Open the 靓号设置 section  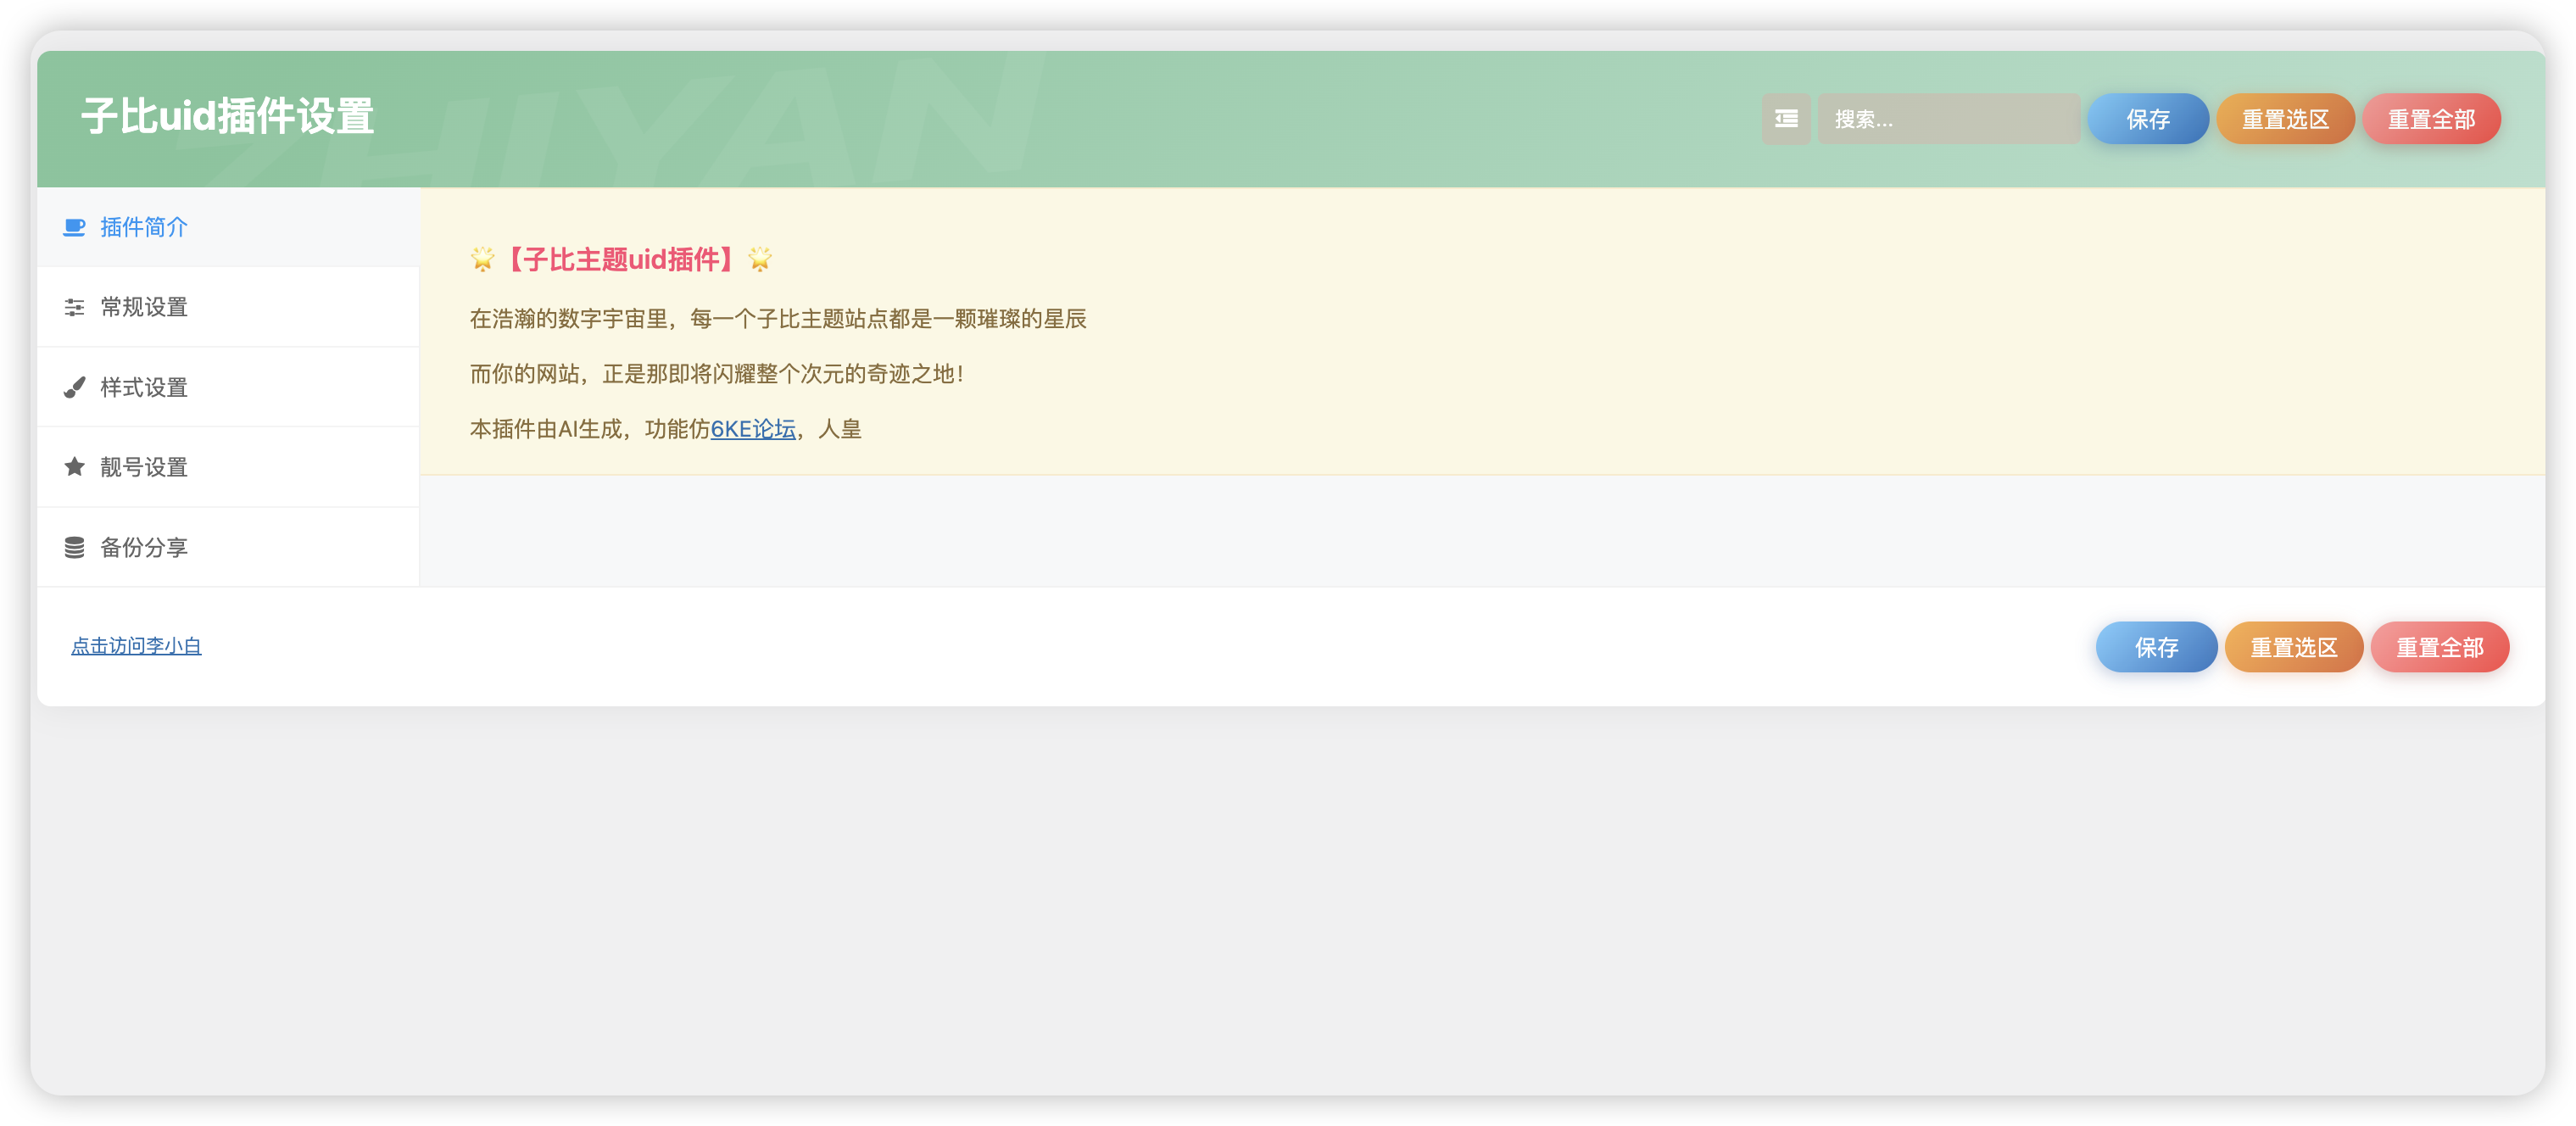point(143,466)
